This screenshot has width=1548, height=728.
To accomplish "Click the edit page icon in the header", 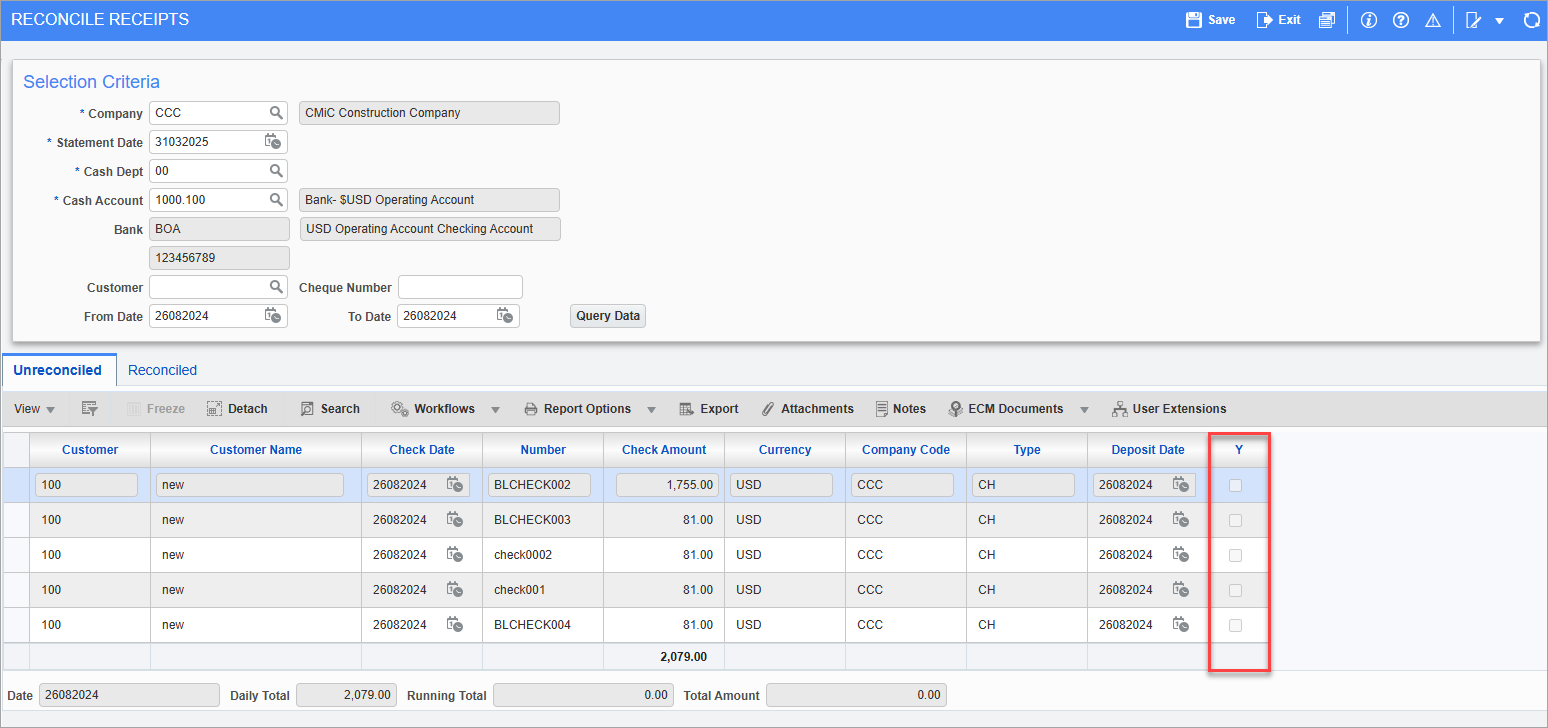I will pyautogui.click(x=1473, y=20).
